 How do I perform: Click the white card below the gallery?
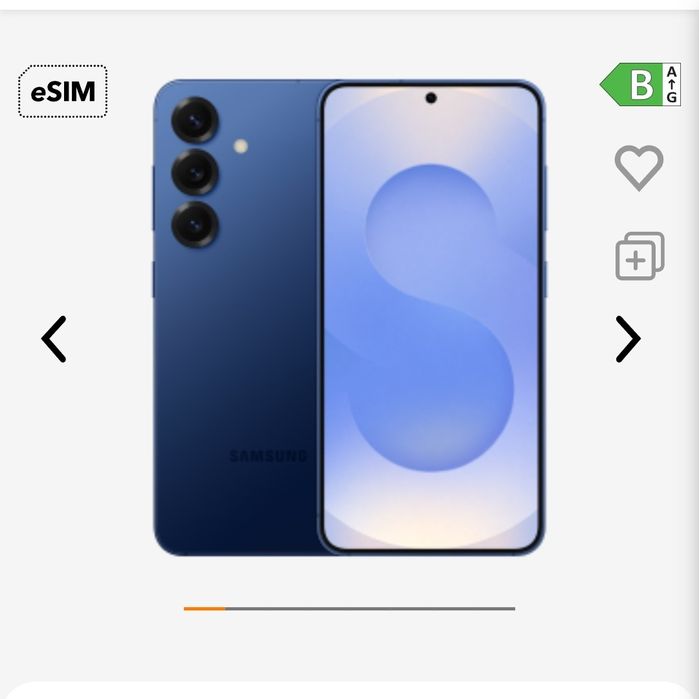click(350, 690)
